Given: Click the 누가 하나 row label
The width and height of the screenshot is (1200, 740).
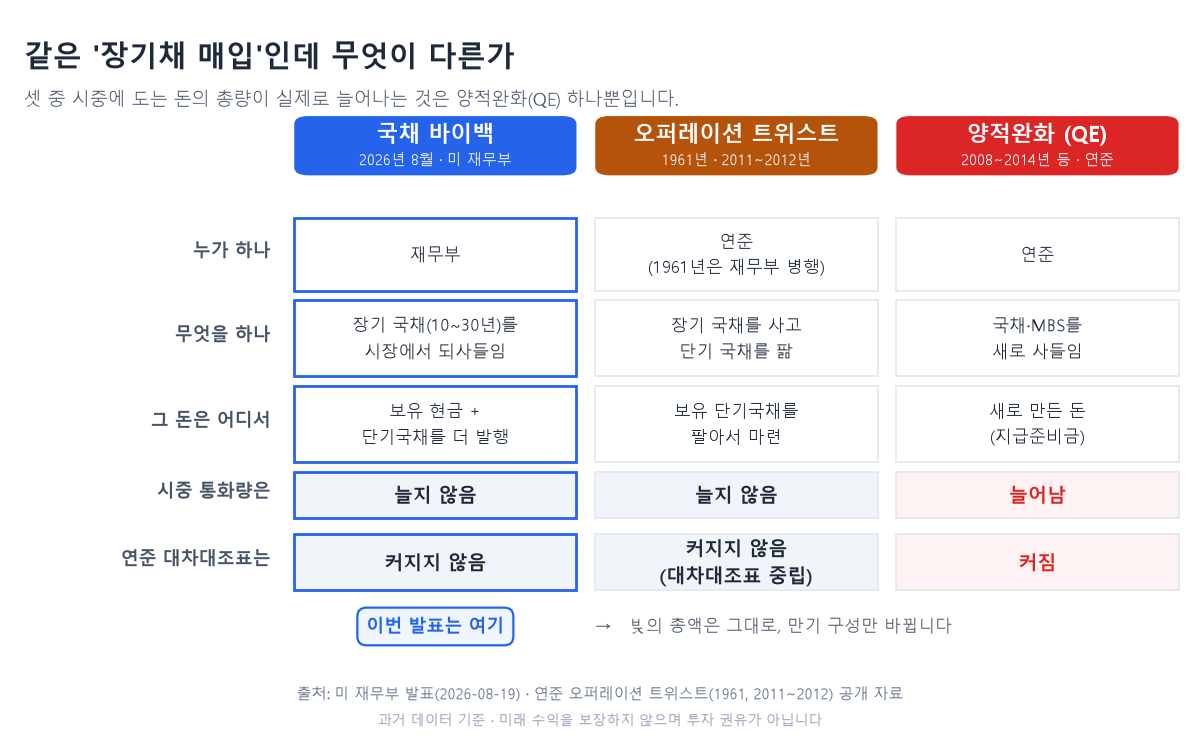Looking at the screenshot, I should (232, 250).
